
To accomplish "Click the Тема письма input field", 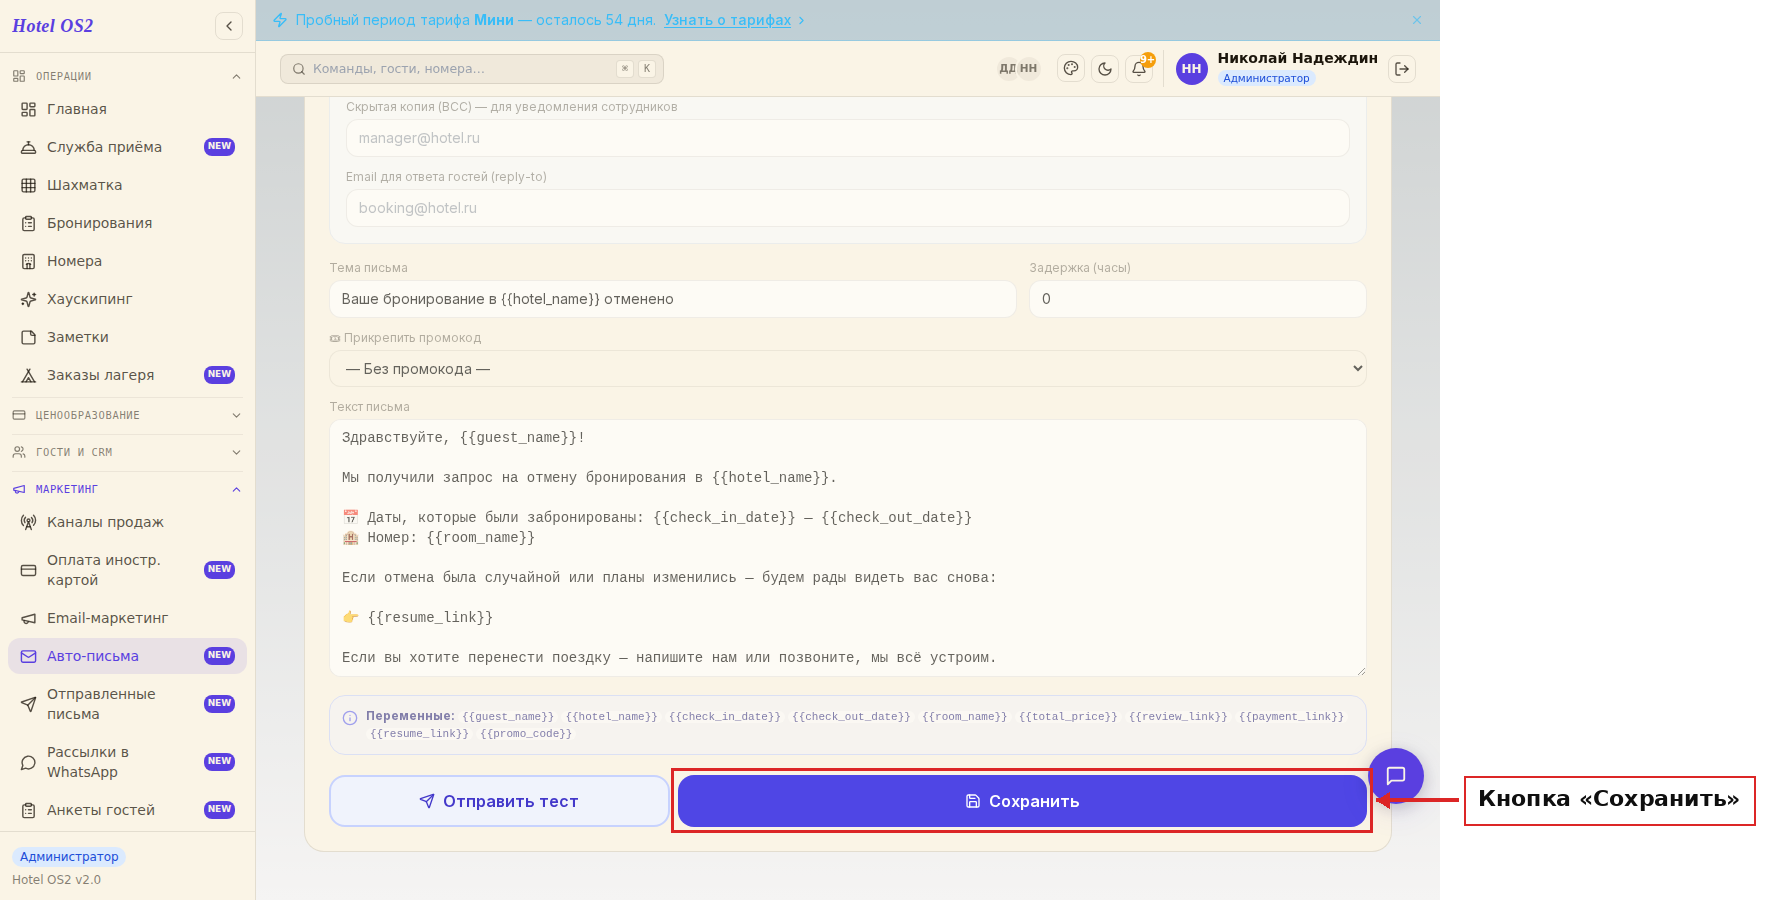I will click(x=673, y=299).
